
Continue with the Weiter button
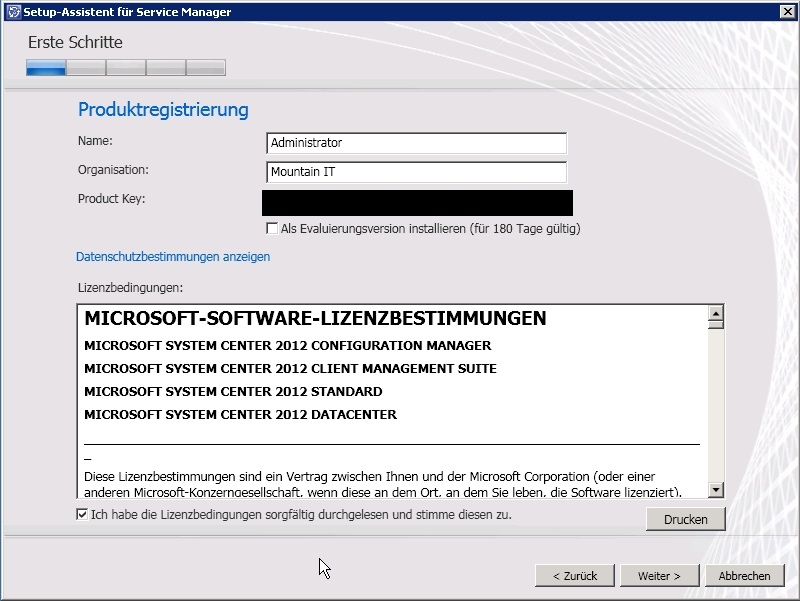657,576
